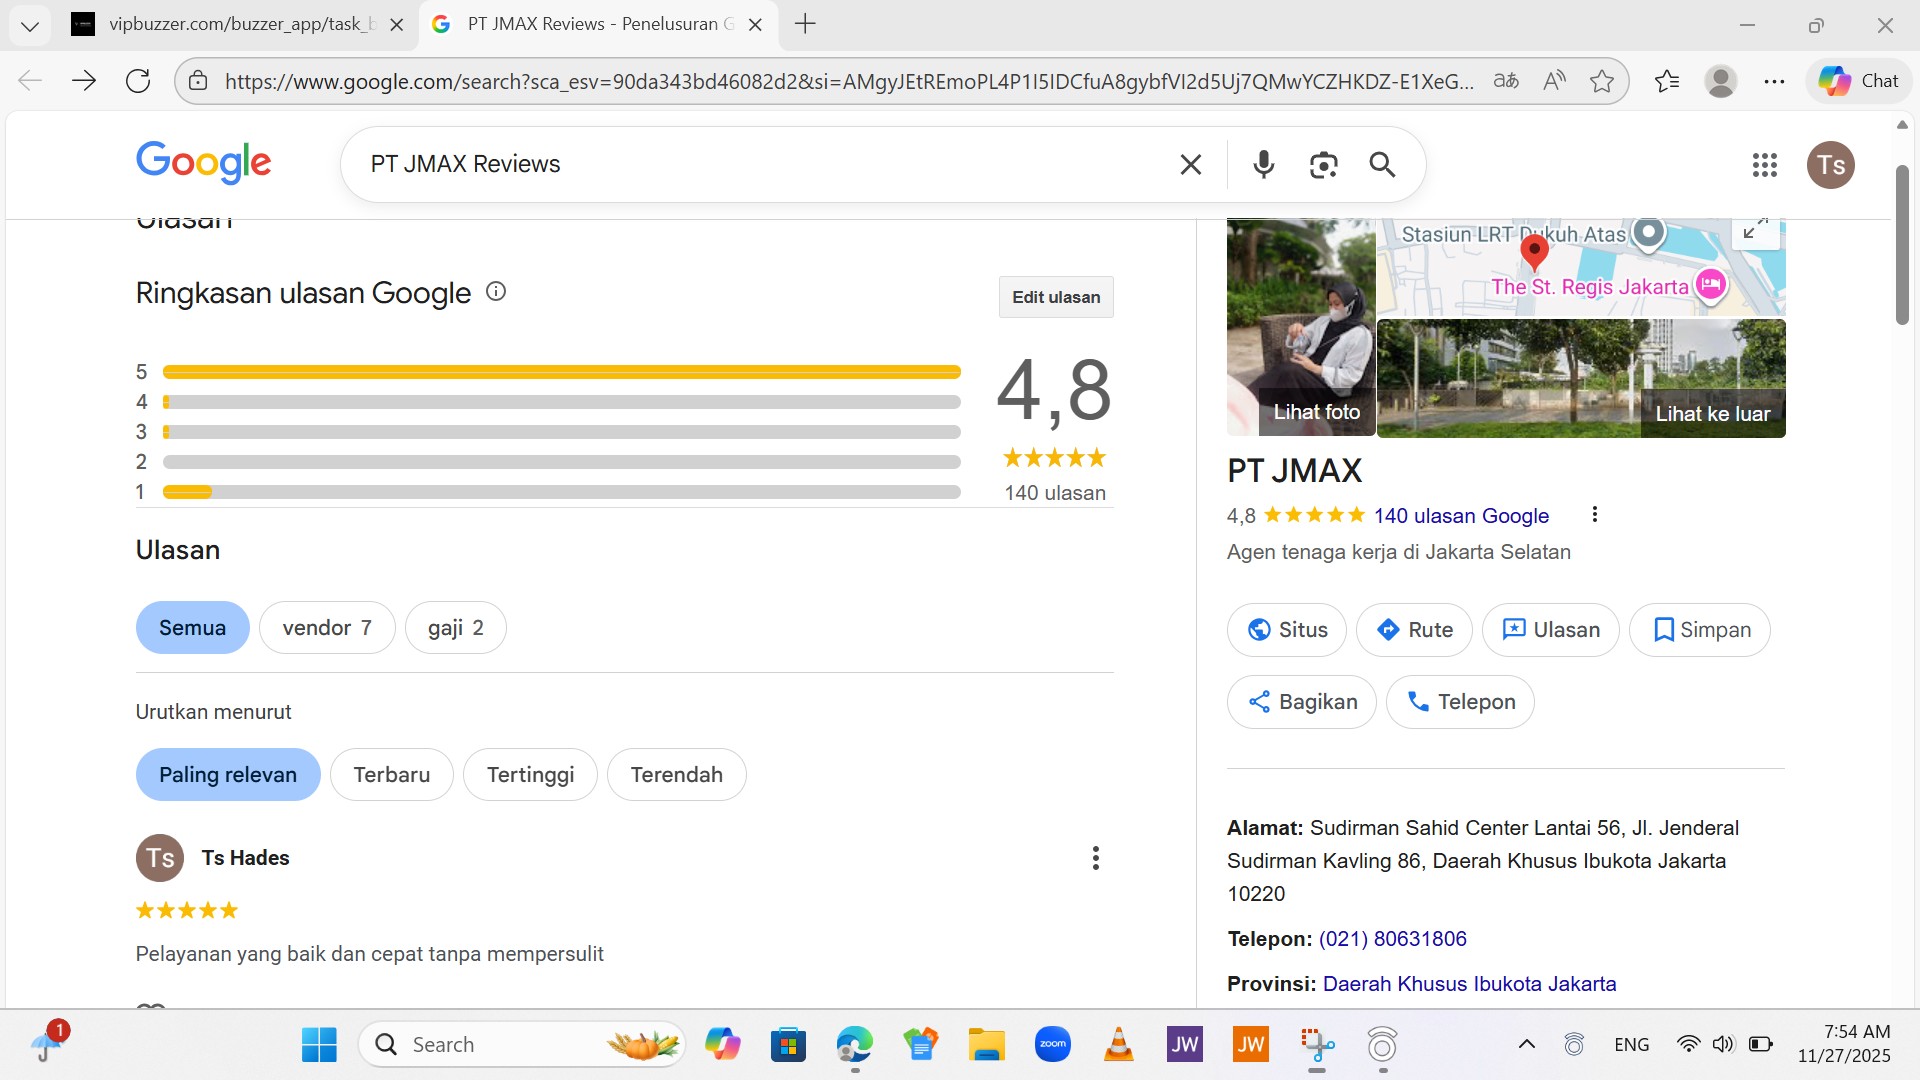Click the 5-star yellow rating bar
Screen dimensions: 1920x1080
click(561, 372)
